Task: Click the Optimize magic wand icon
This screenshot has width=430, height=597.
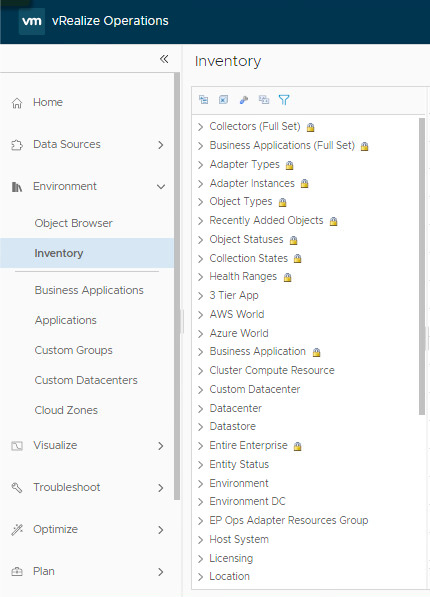Action: [x=17, y=530]
